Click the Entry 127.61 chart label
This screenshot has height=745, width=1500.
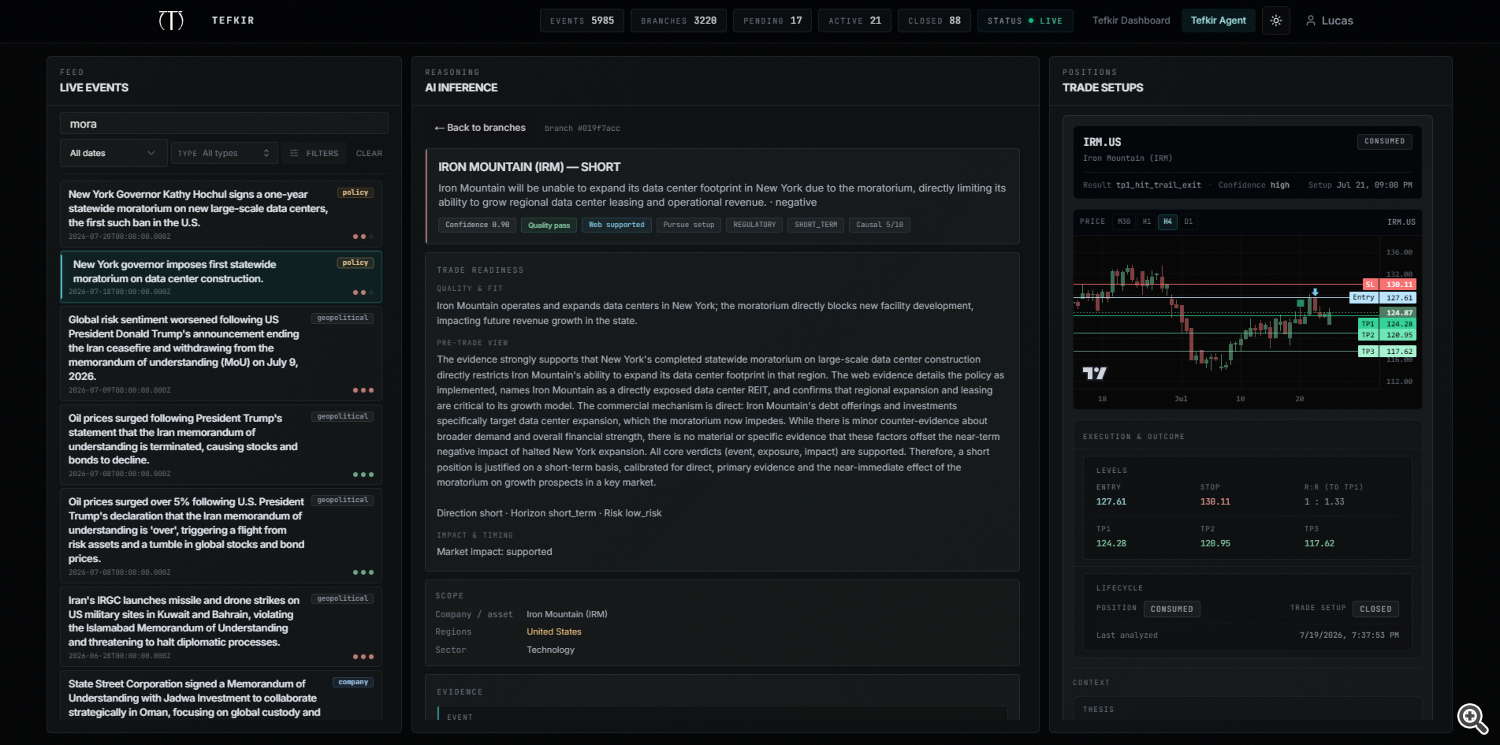tap(1382, 298)
